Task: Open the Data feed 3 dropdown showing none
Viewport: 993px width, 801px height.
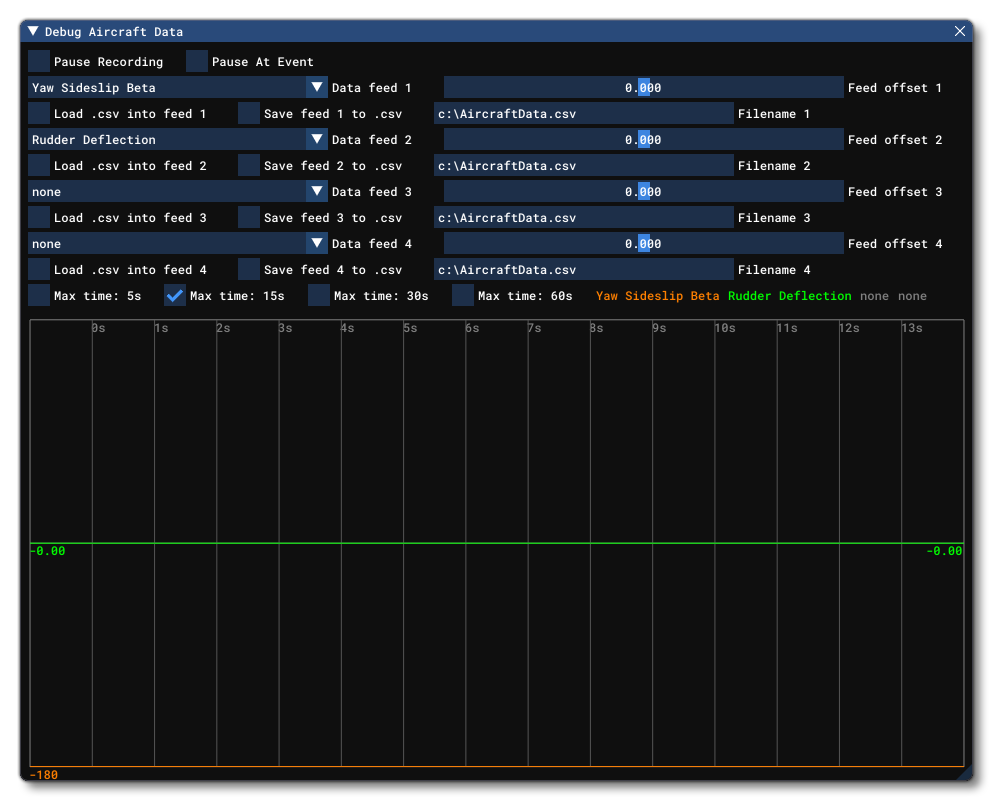Action: point(317,191)
